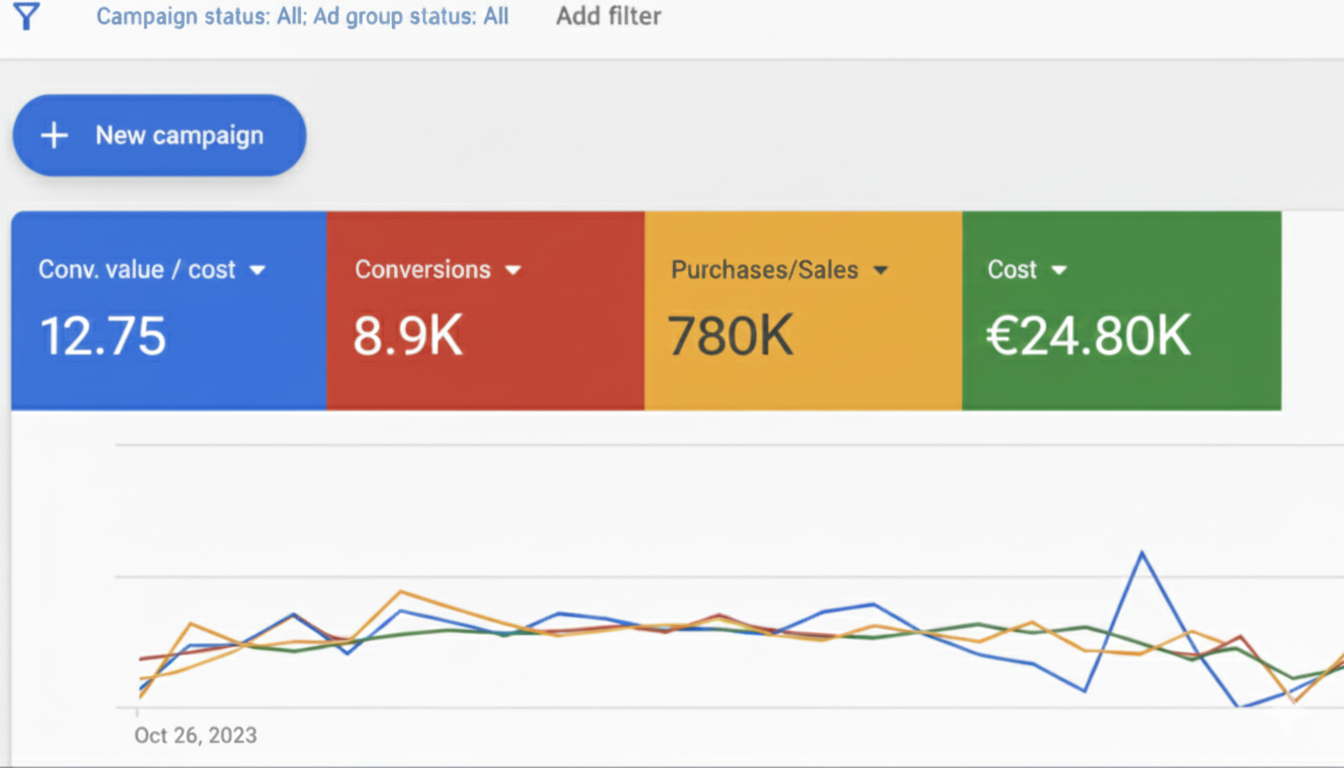Viewport: 1344px width, 768px height.
Task: Click the funnel filter icon
Action: [x=27, y=16]
